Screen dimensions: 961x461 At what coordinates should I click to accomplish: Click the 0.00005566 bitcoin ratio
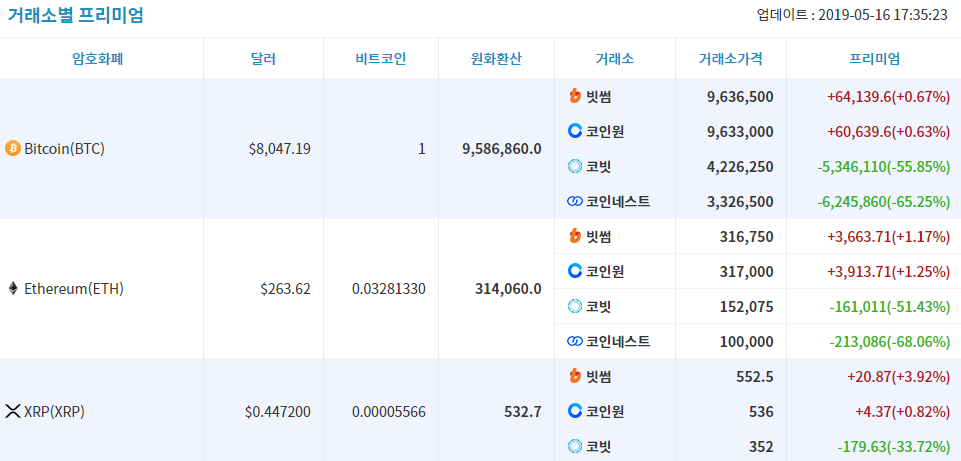389,412
